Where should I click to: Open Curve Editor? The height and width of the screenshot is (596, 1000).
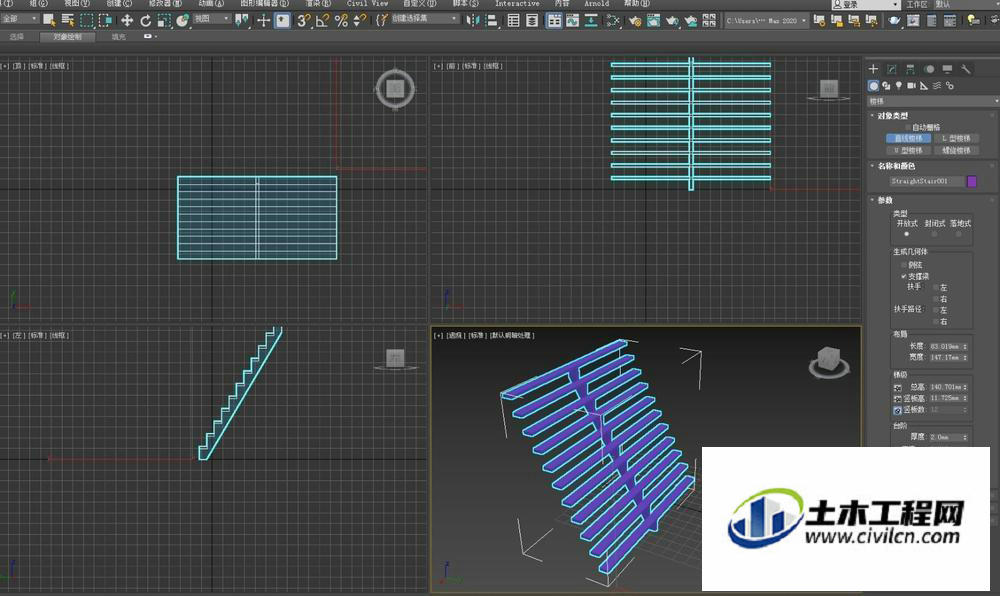tap(573, 20)
